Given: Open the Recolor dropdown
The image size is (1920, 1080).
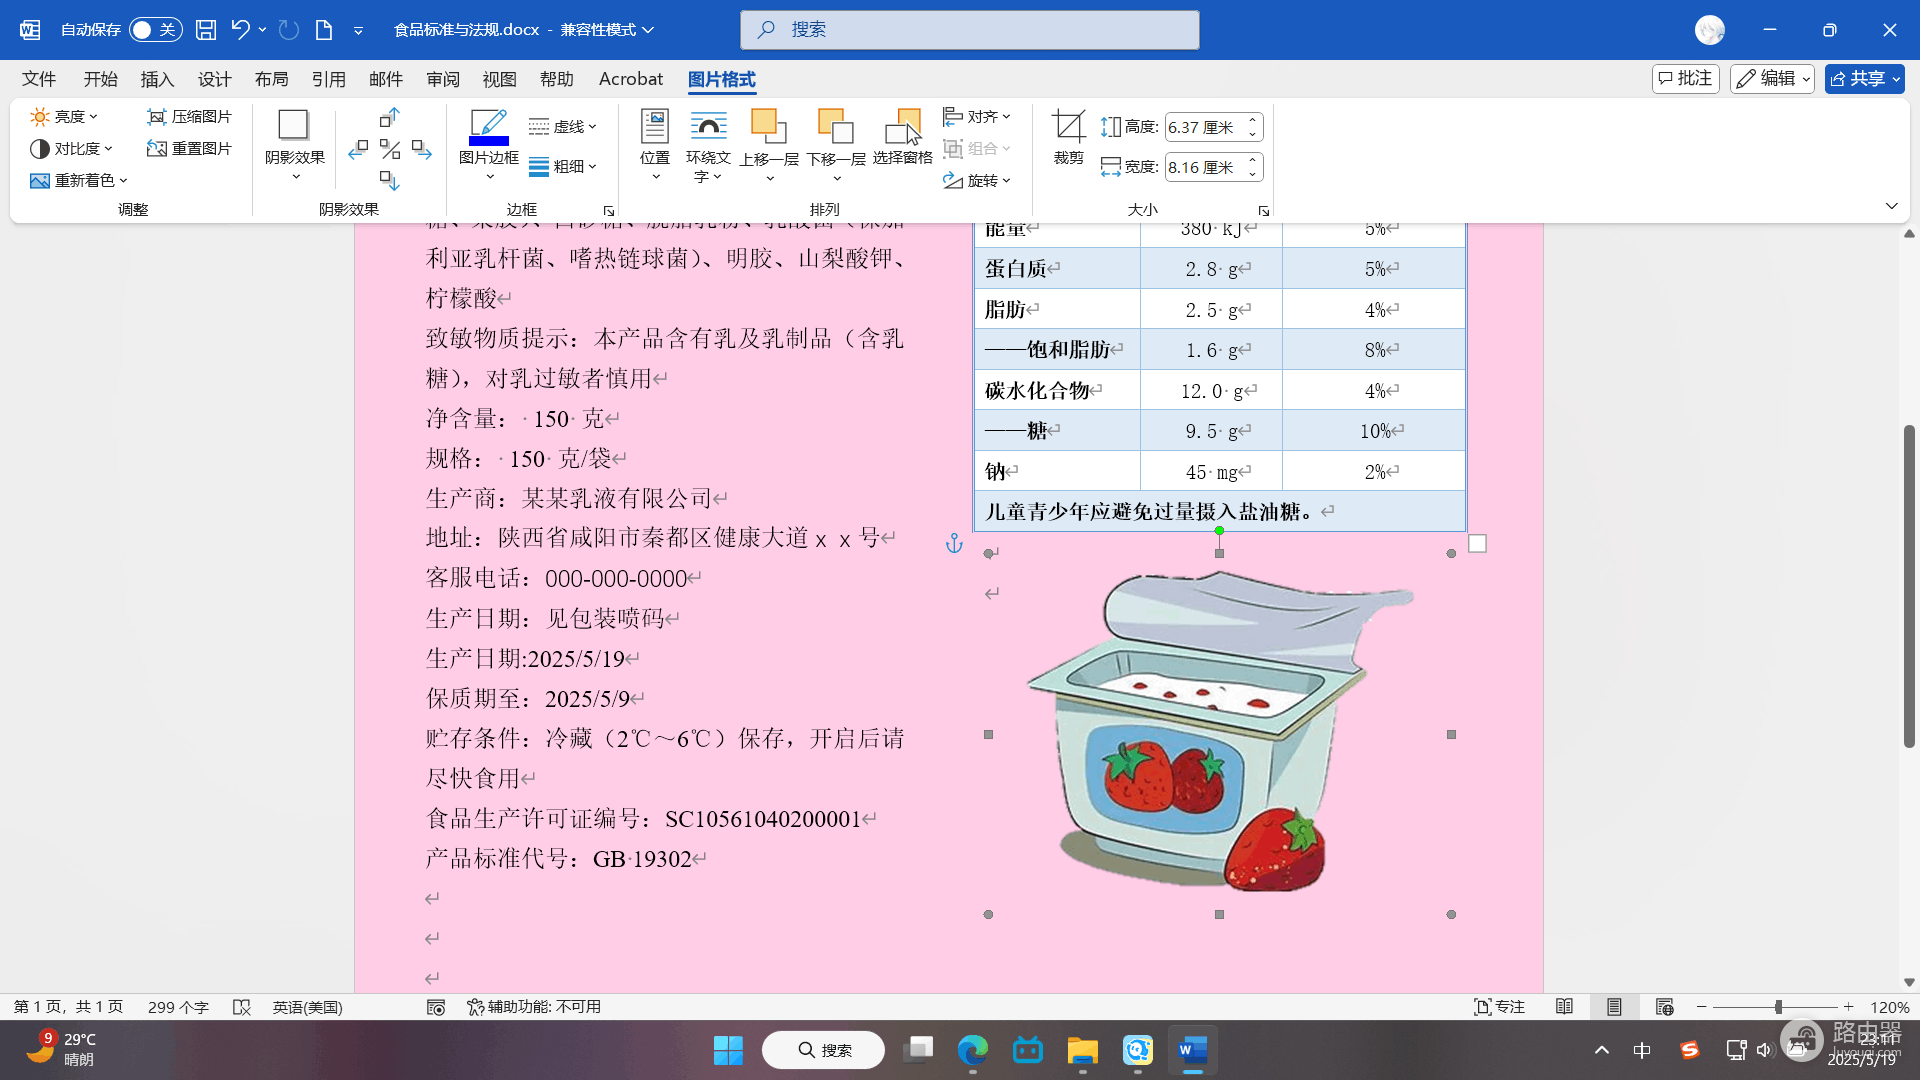Looking at the screenshot, I should click(x=79, y=181).
